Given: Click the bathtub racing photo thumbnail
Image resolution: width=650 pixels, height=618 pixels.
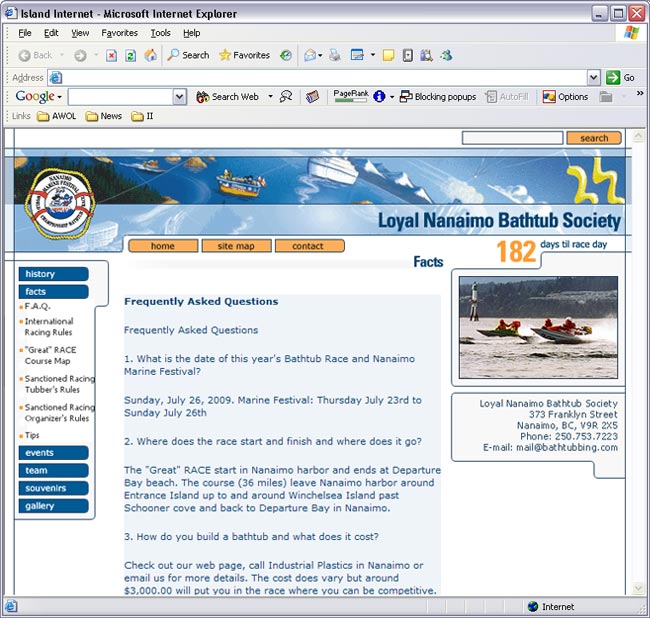Looking at the screenshot, I should [538, 327].
